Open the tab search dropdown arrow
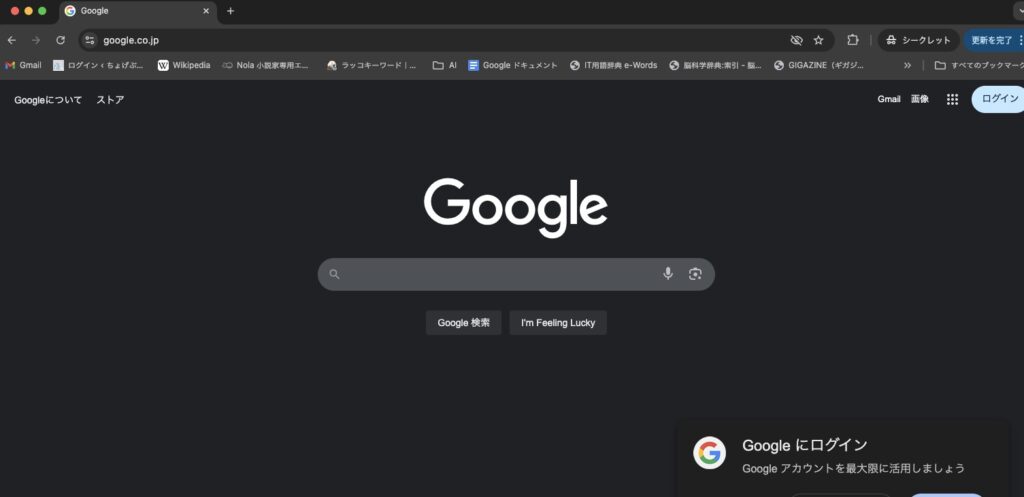The height and width of the screenshot is (497, 1024). 1018,11
